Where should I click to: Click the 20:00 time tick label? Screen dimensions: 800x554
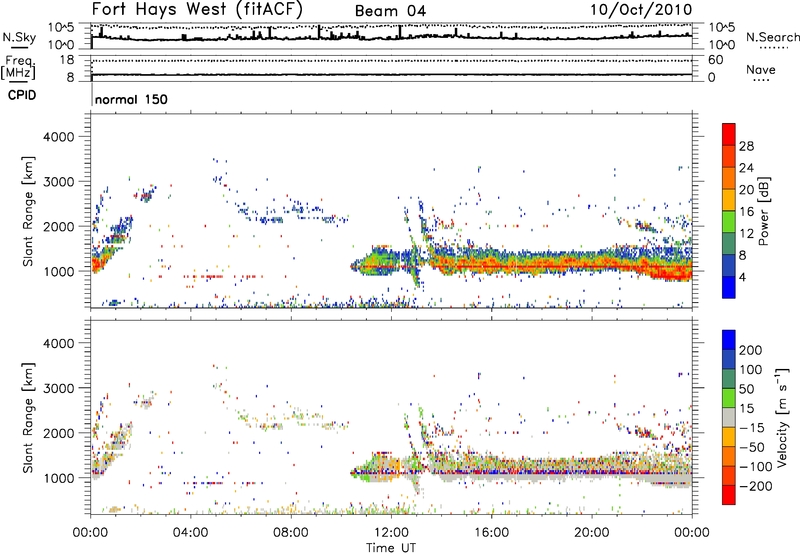pyautogui.click(x=591, y=533)
